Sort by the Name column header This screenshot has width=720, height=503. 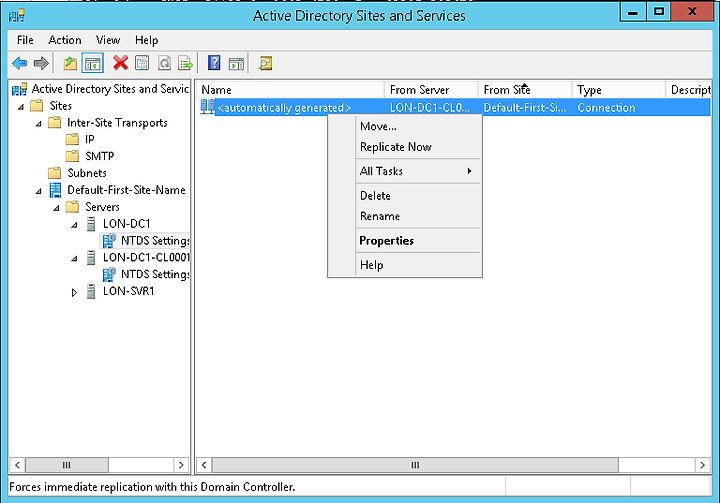[x=290, y=90]
